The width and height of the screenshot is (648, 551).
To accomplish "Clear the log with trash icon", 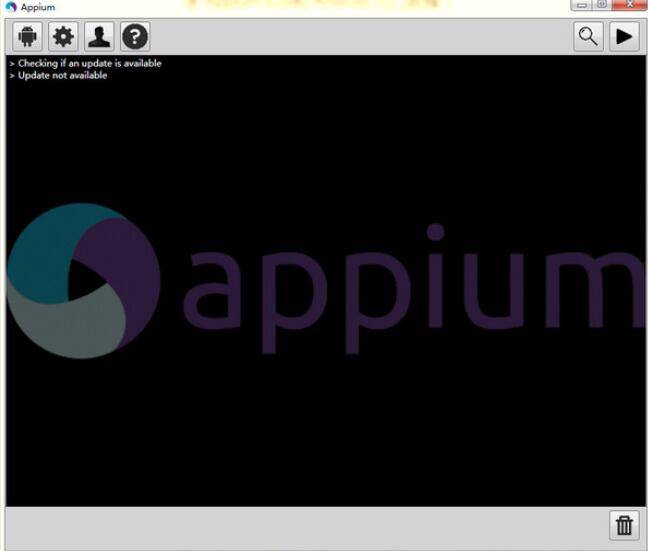I will point(624,525).
